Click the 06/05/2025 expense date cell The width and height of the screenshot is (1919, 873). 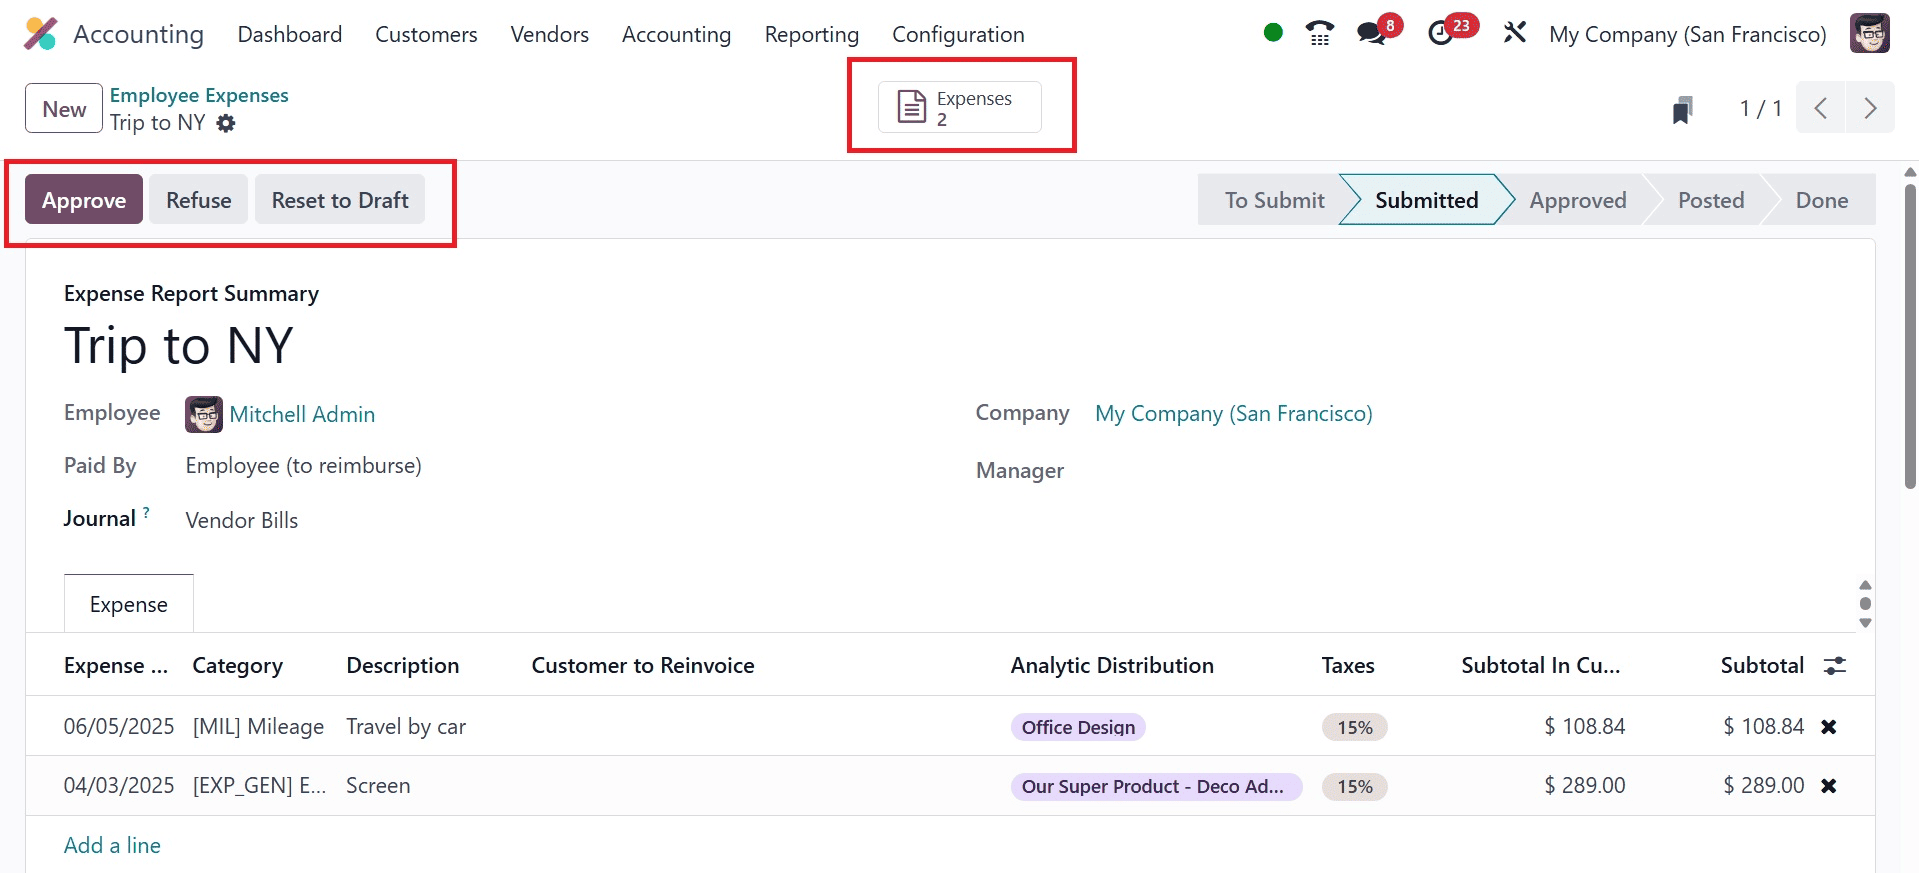click(119, 726)
